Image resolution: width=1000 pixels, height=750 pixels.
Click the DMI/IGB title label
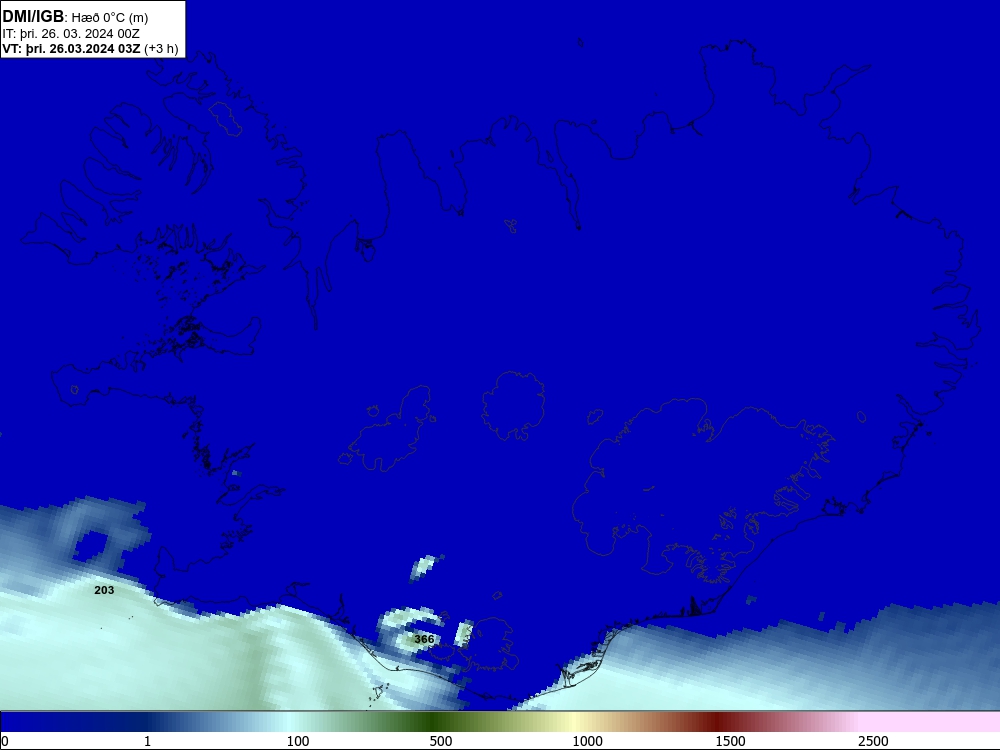coord(33,17)
